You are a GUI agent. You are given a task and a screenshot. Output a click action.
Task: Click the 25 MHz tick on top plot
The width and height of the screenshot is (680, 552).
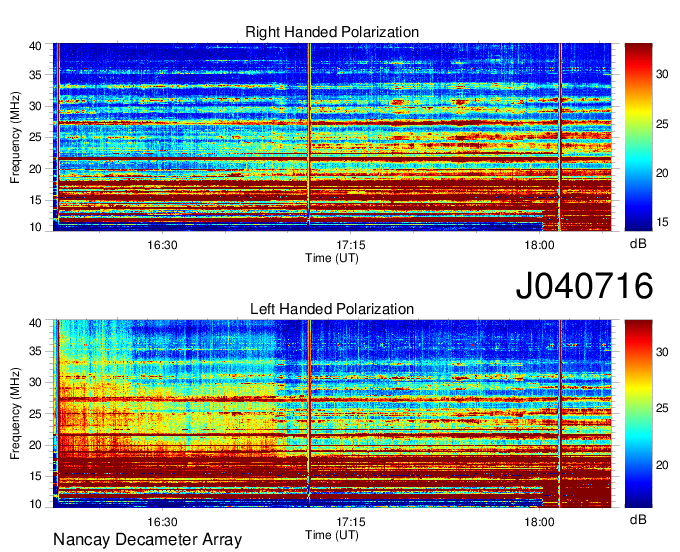pyautogui.click(x=35, y=137)
